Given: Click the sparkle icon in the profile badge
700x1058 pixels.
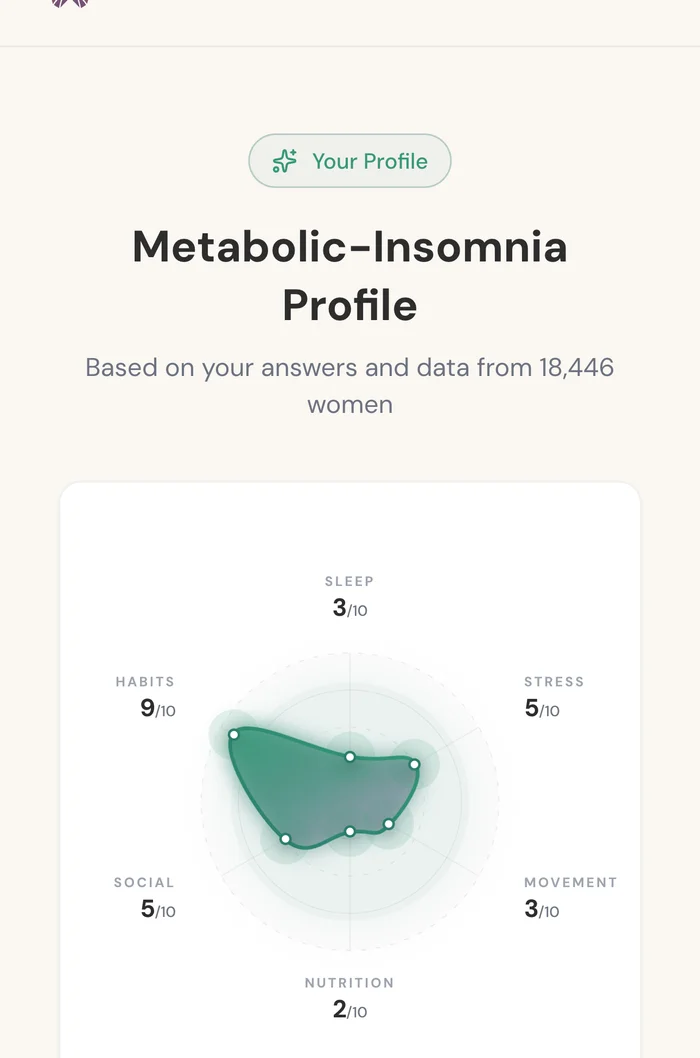Looking at the screenshot, I should click(285, 161).
